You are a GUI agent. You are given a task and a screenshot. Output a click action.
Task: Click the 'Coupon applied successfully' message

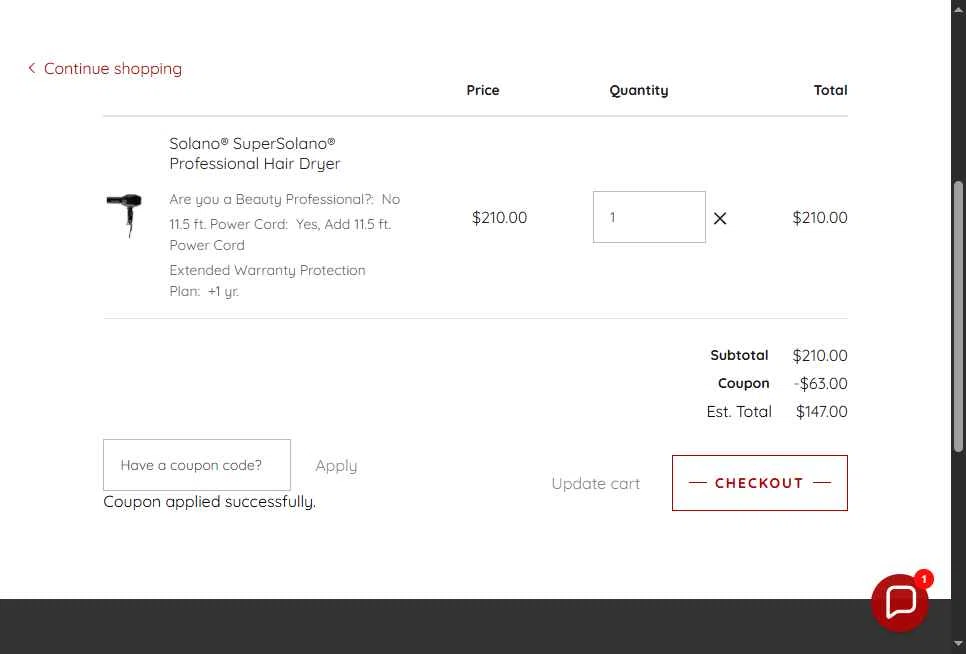[209, 502]
